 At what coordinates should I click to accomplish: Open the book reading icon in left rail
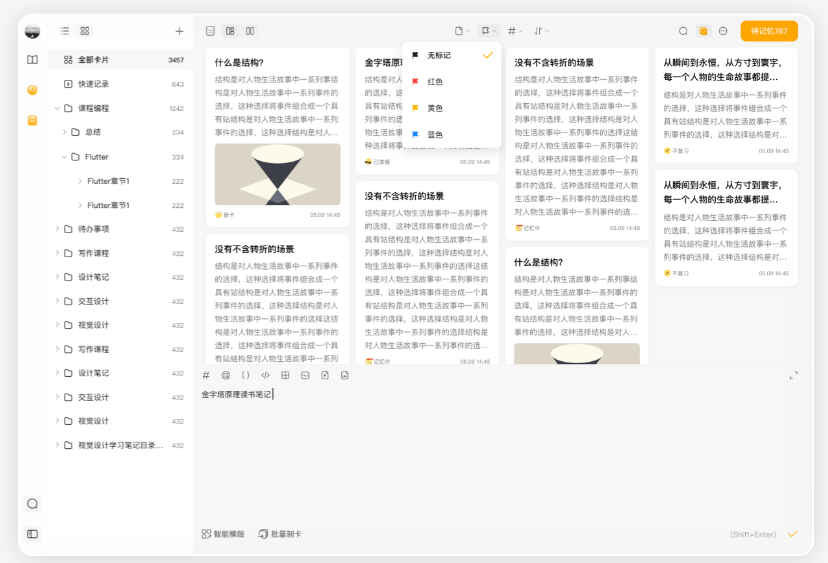pyautogui.click(x=32, y=60)
